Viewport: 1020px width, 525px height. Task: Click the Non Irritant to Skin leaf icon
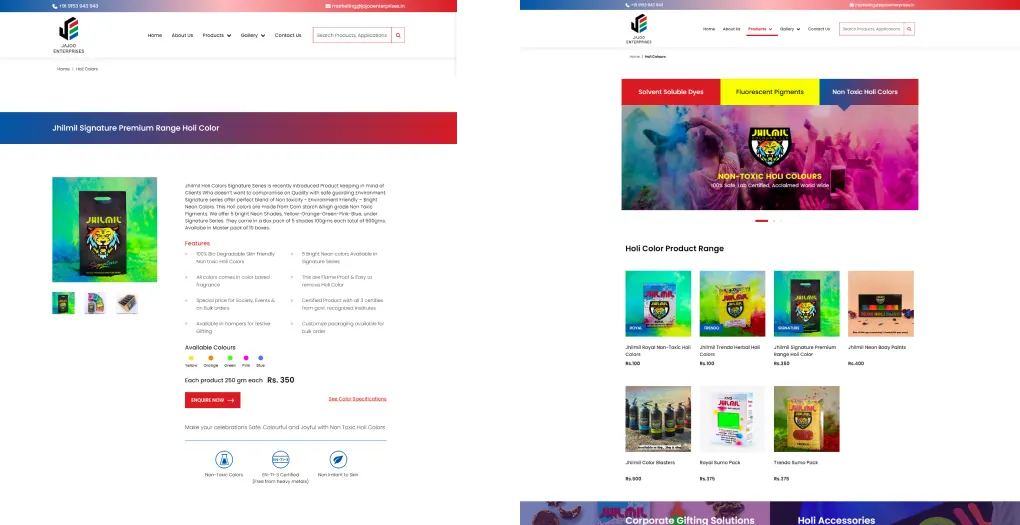point(338,459)
